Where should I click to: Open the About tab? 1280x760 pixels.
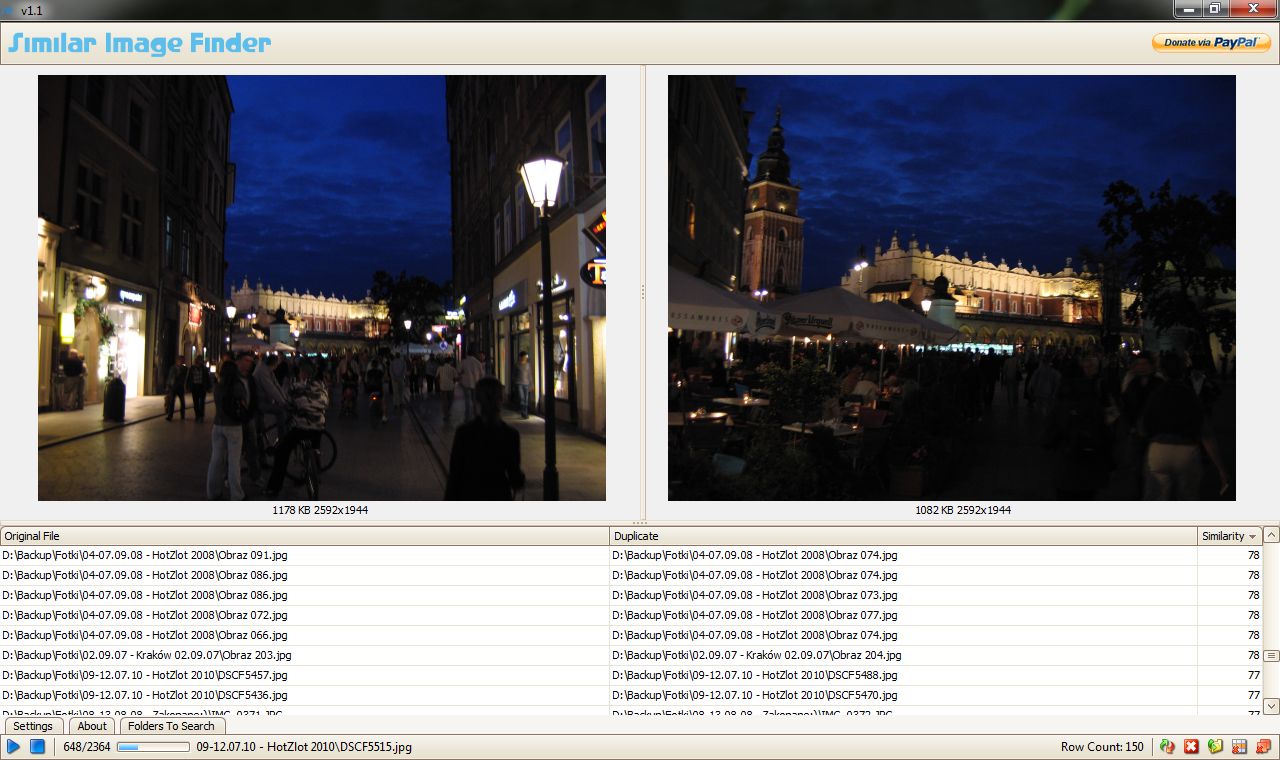point(92,726)
